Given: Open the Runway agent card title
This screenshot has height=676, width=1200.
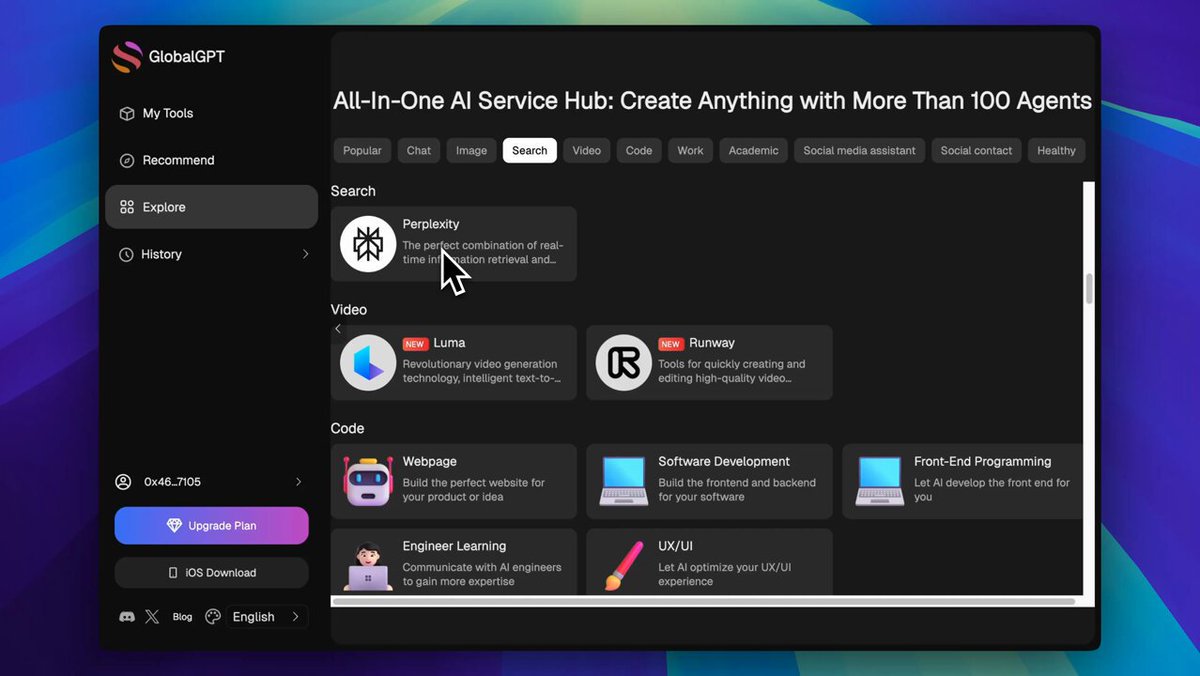Looking at the screenshot, I should click(712, 343).
